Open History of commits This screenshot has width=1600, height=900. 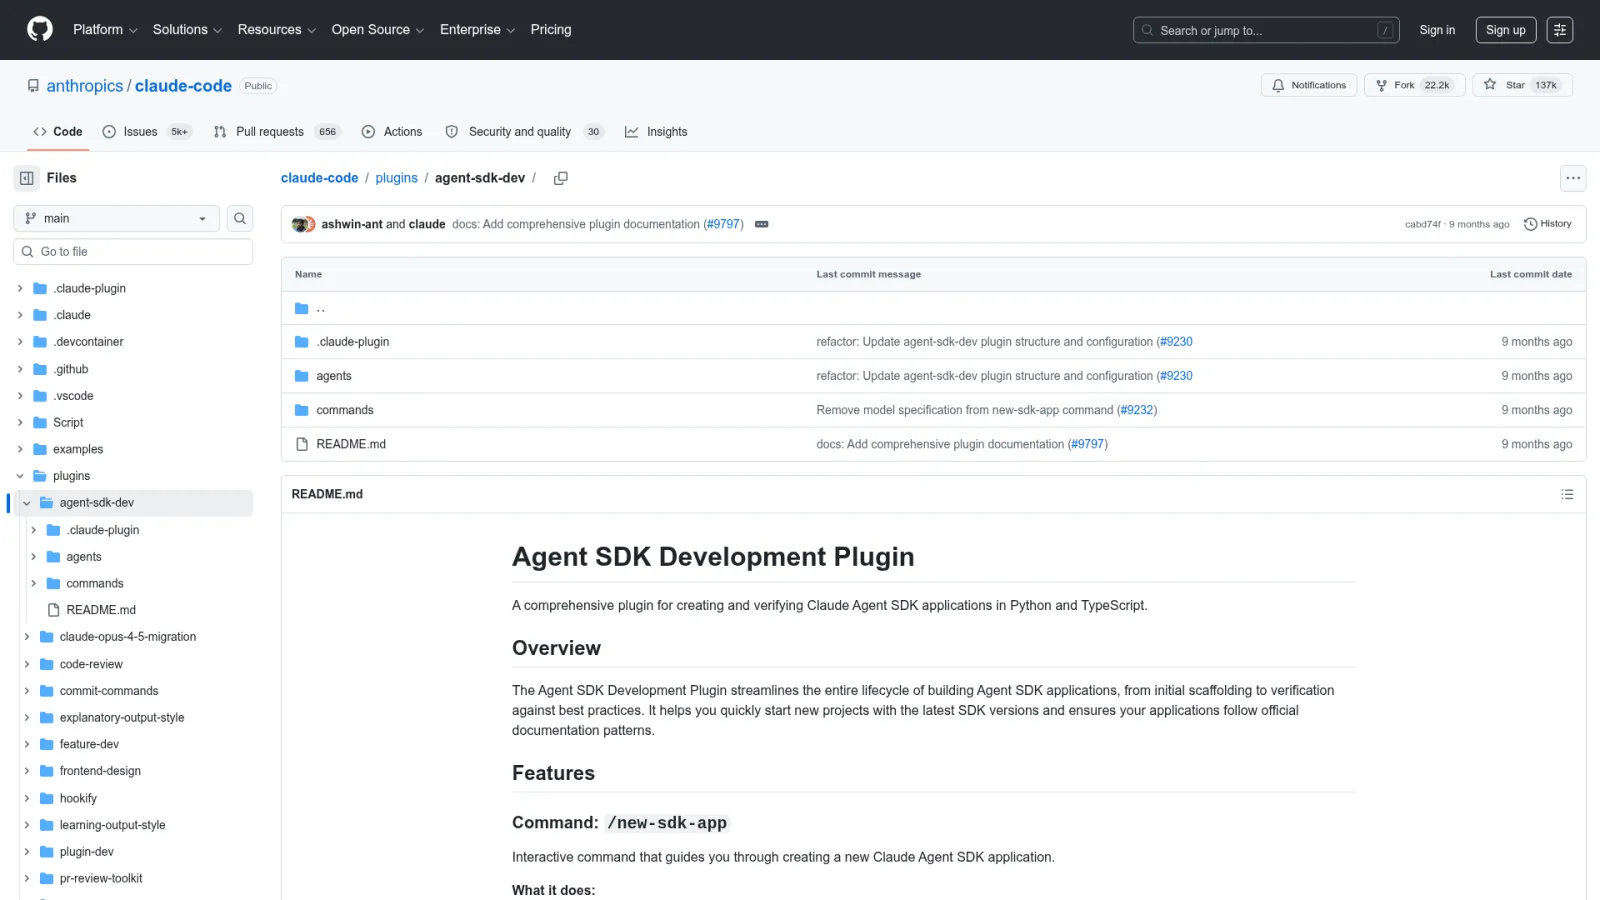coord(1548,224)
